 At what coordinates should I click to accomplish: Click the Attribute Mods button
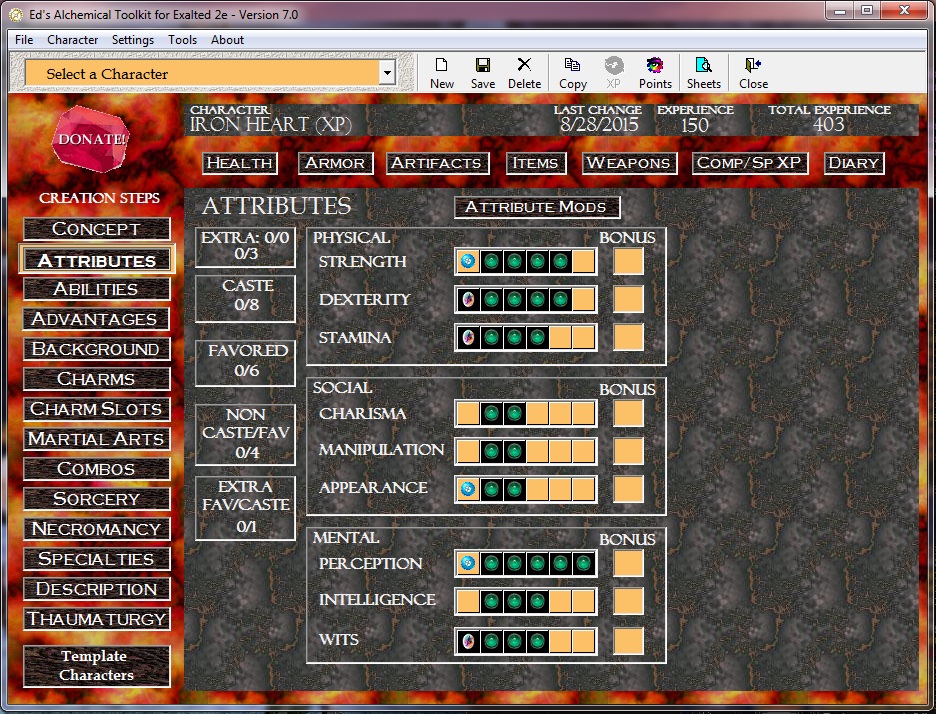(537, 207)
